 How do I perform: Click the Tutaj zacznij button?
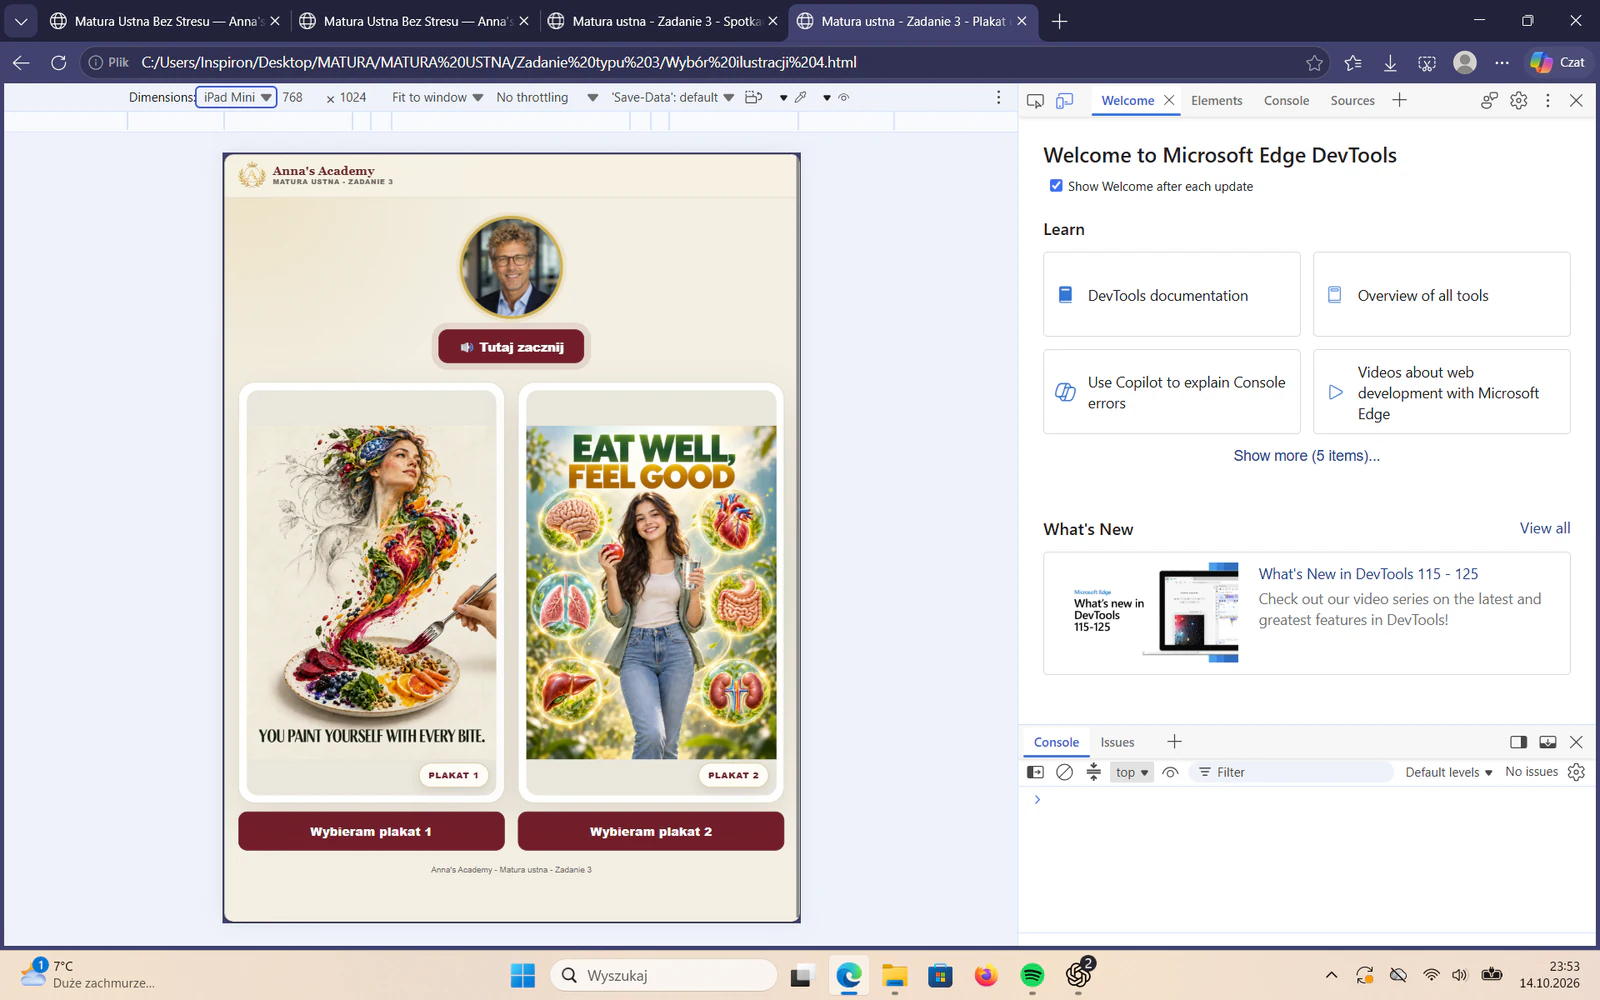click(511, 347)
